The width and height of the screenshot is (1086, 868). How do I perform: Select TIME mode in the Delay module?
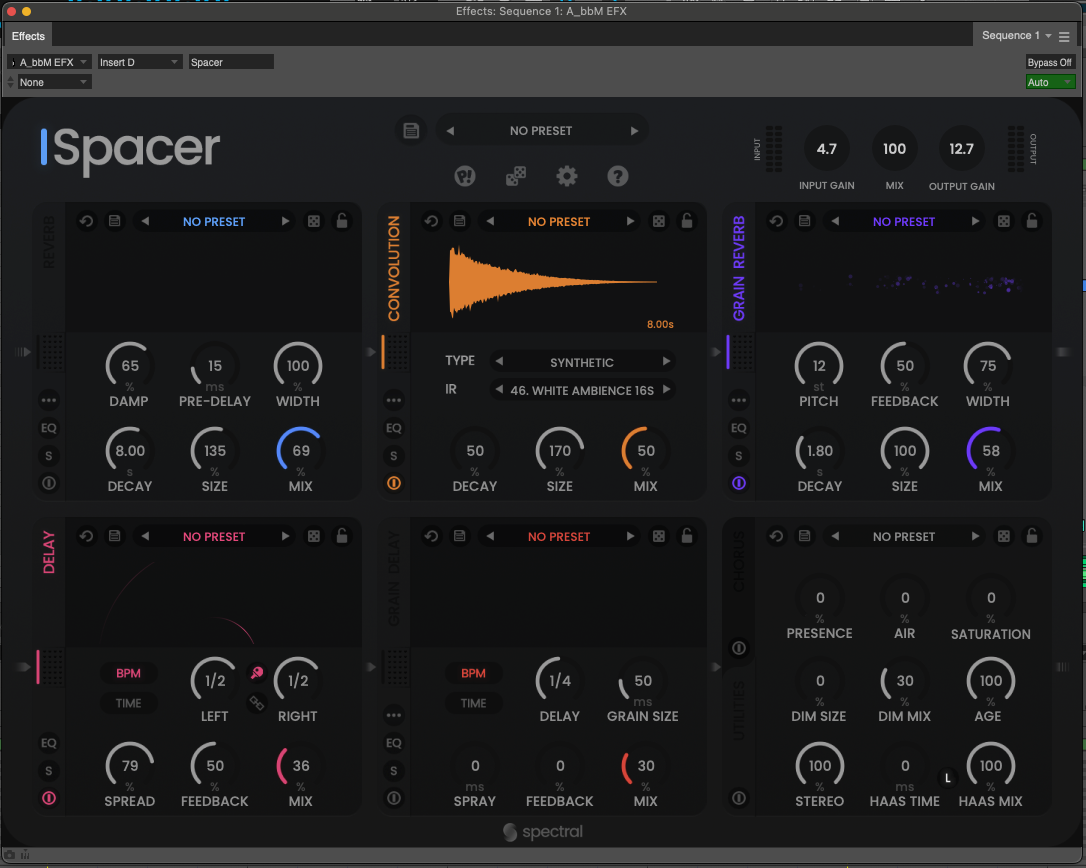point(128,703)
